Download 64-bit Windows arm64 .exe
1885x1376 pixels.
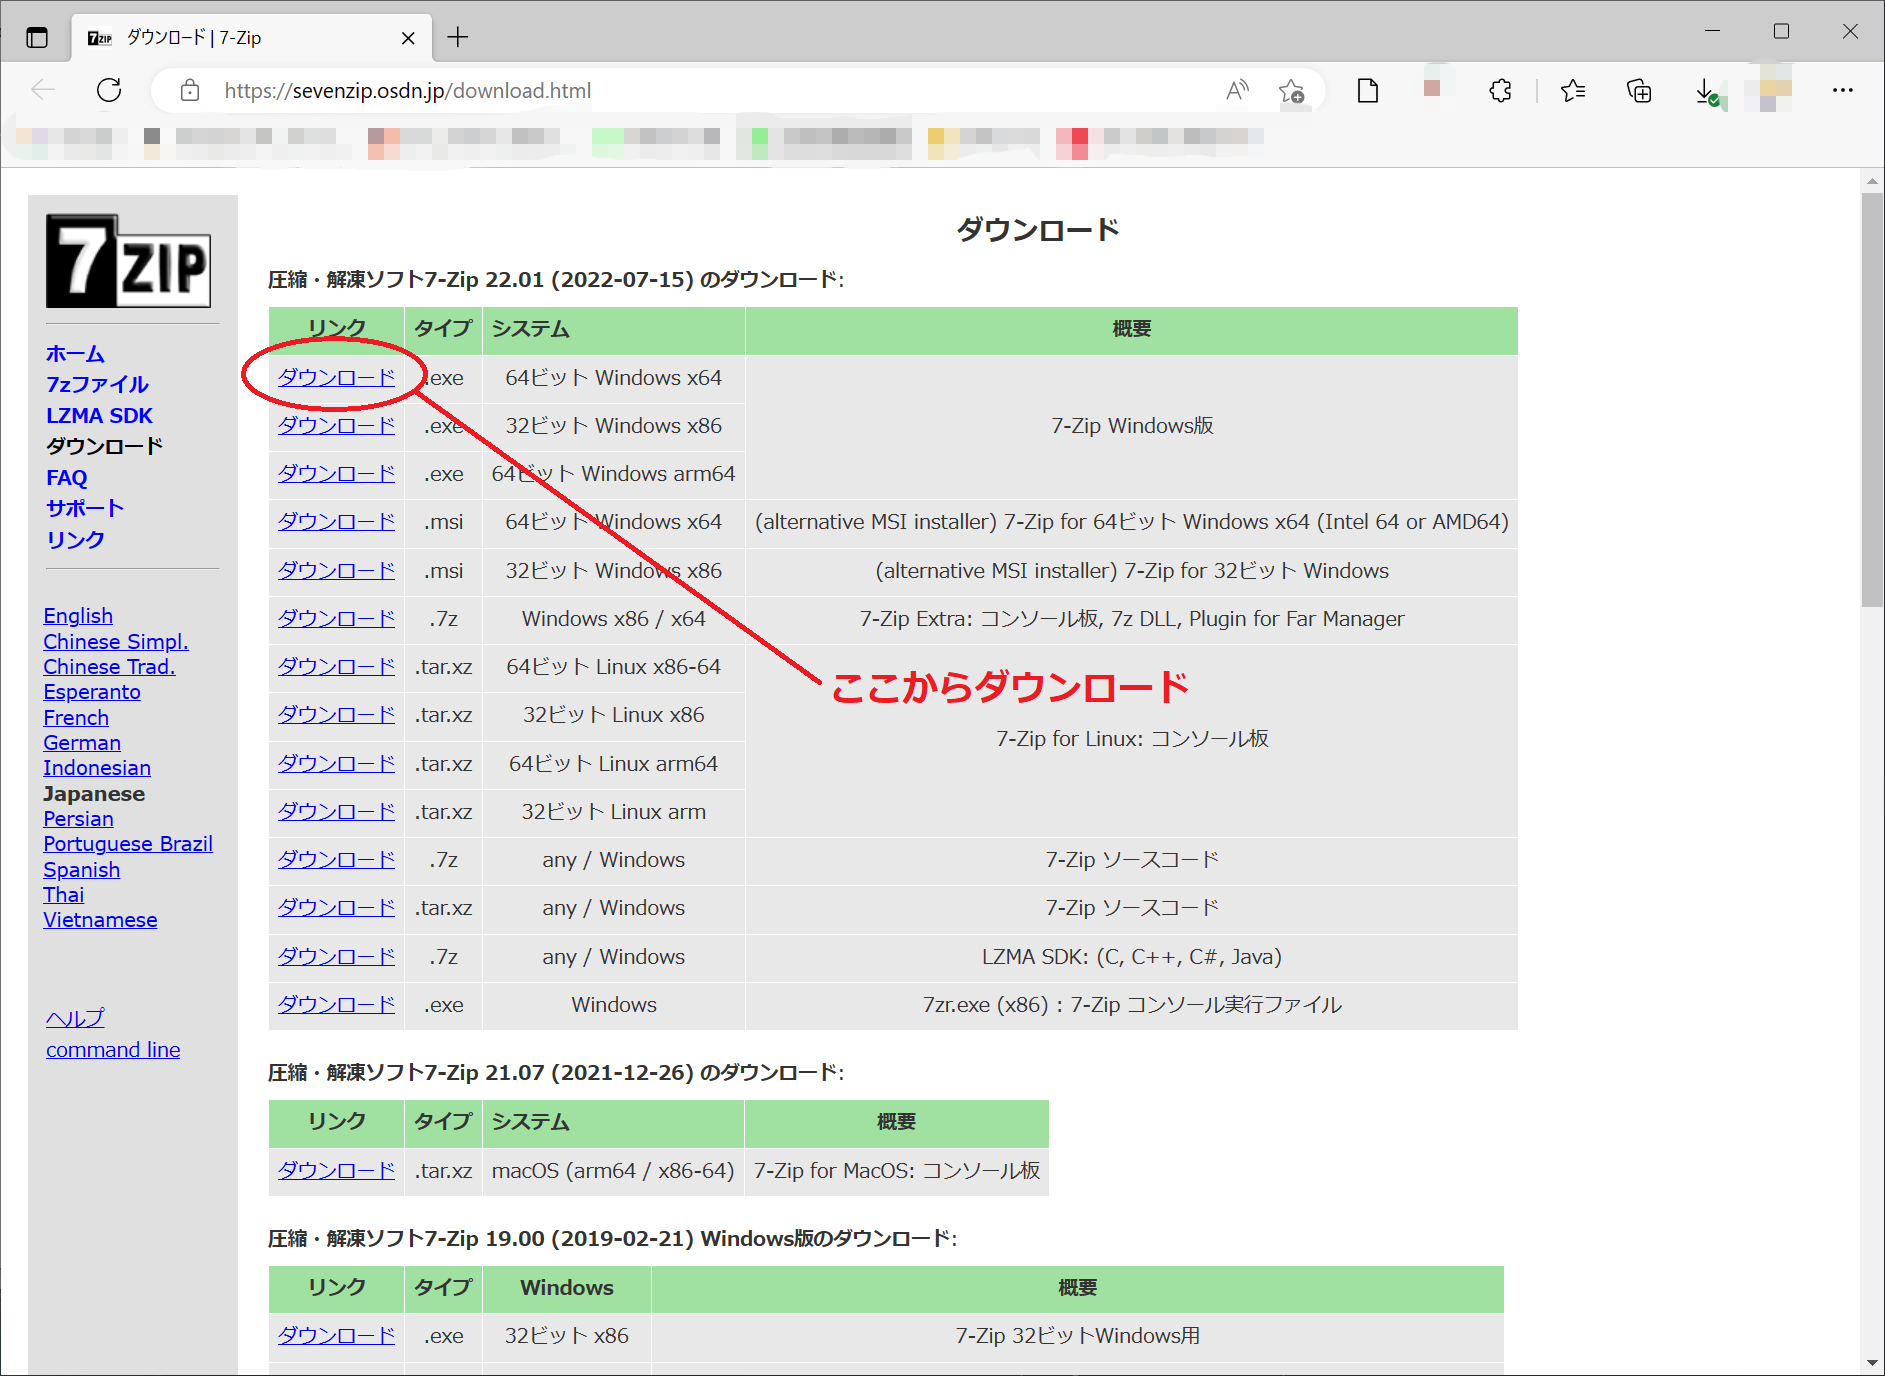336,473
